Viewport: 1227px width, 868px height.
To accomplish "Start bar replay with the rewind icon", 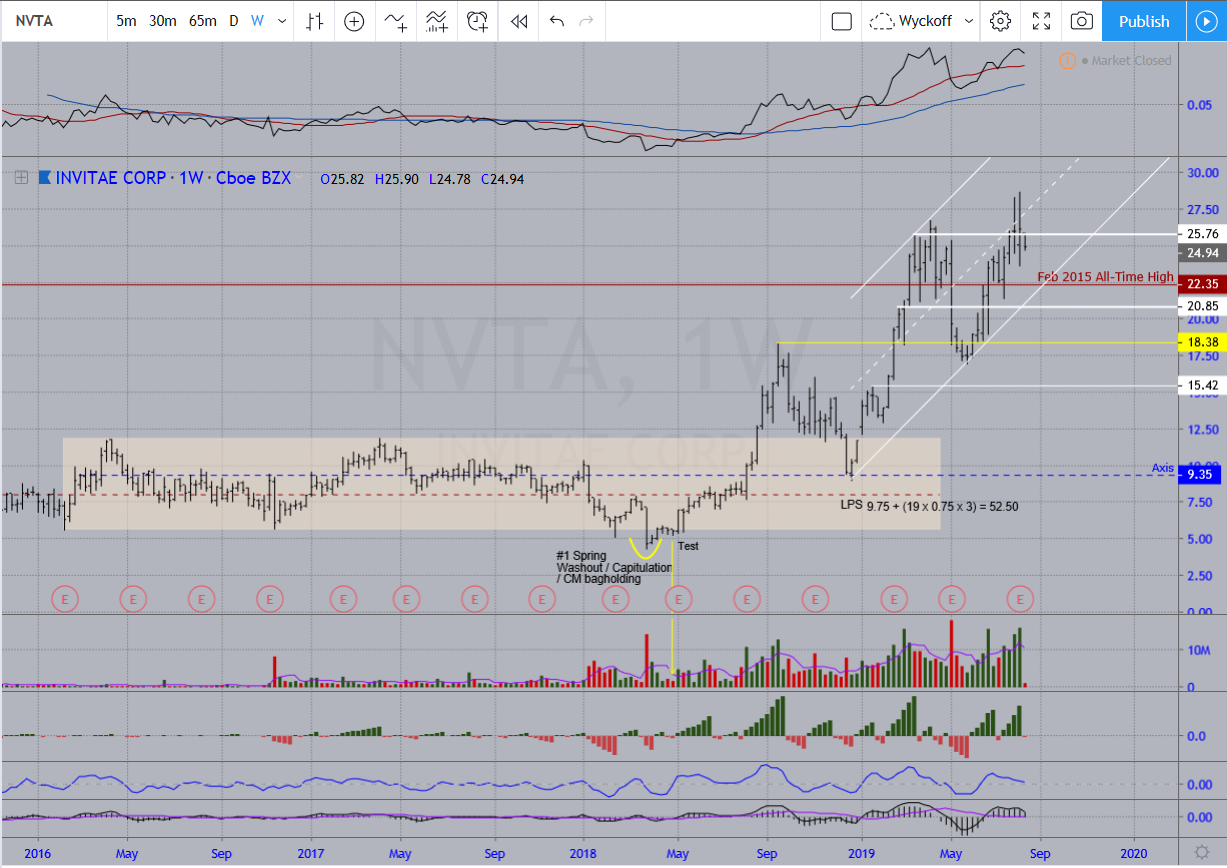I will pos(518,21).
